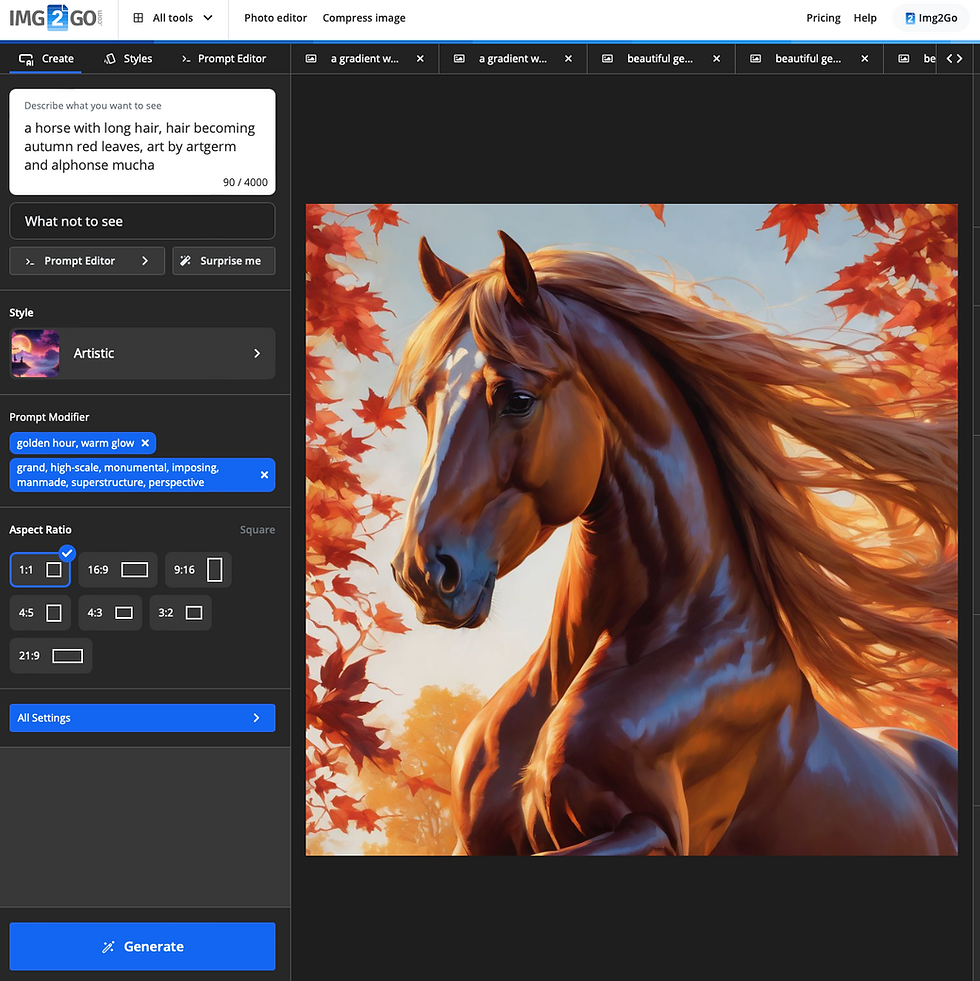Click the Prompt Editor terminal icon
This screenshot has width=980, height=981.
click(189, 59)
